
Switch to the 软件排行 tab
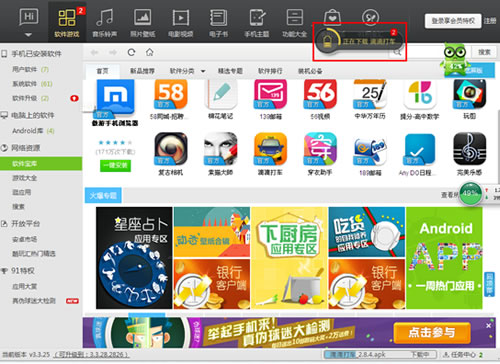270,71
